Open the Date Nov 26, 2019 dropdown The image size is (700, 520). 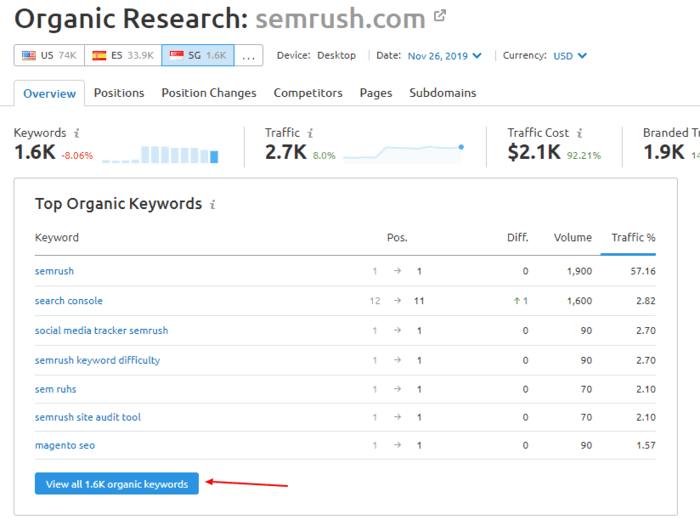[444, 56]
